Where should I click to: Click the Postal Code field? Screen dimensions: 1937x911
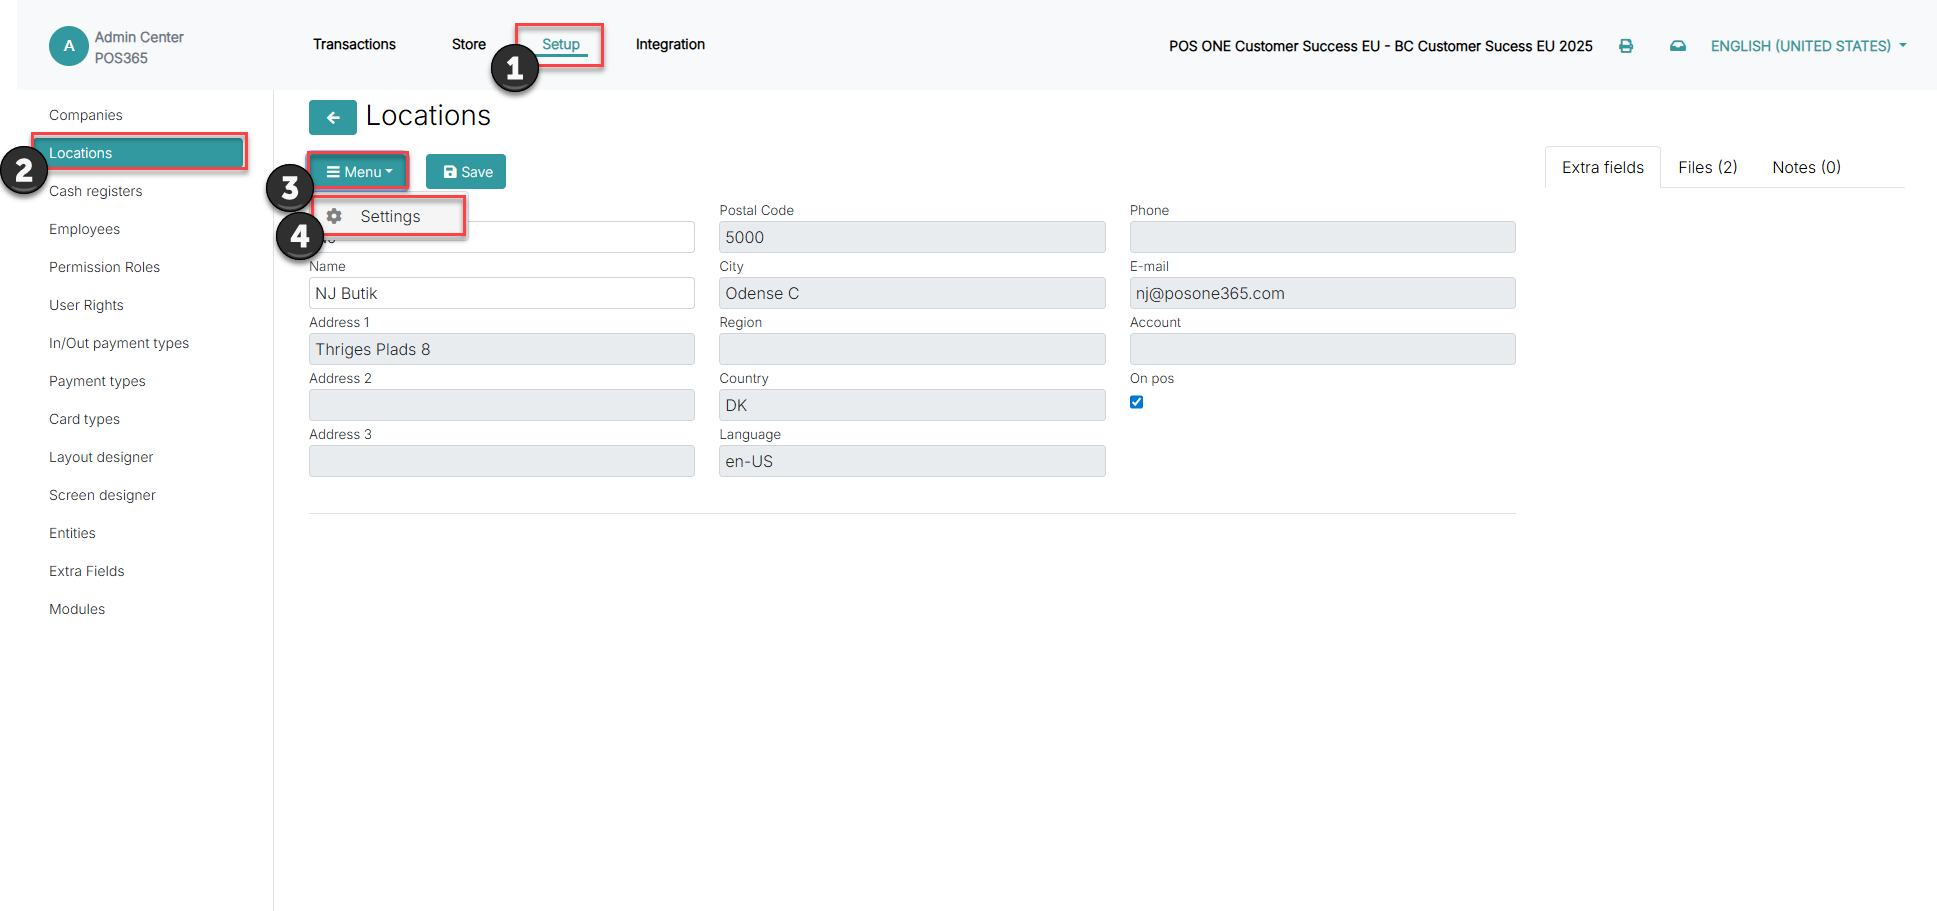[x=912, y=237]
